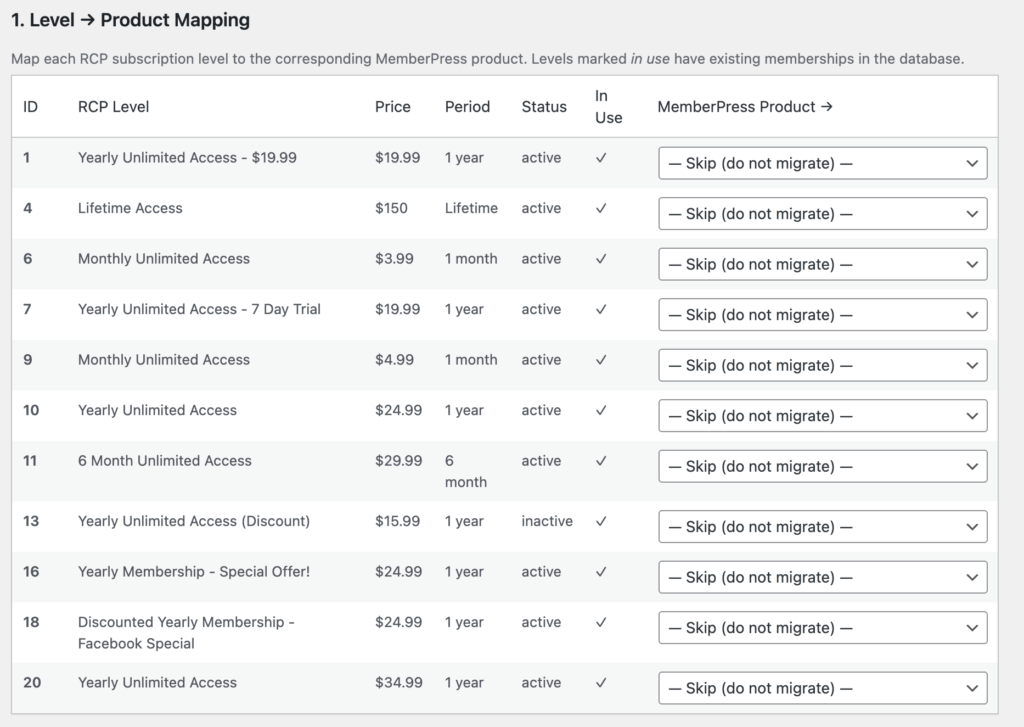This screenshot has width=1024, height=727.
Task: Open product dropdown for Yearly Unlimited Access (Discount)
Action: pyautogui.click(x=822, y=526)
